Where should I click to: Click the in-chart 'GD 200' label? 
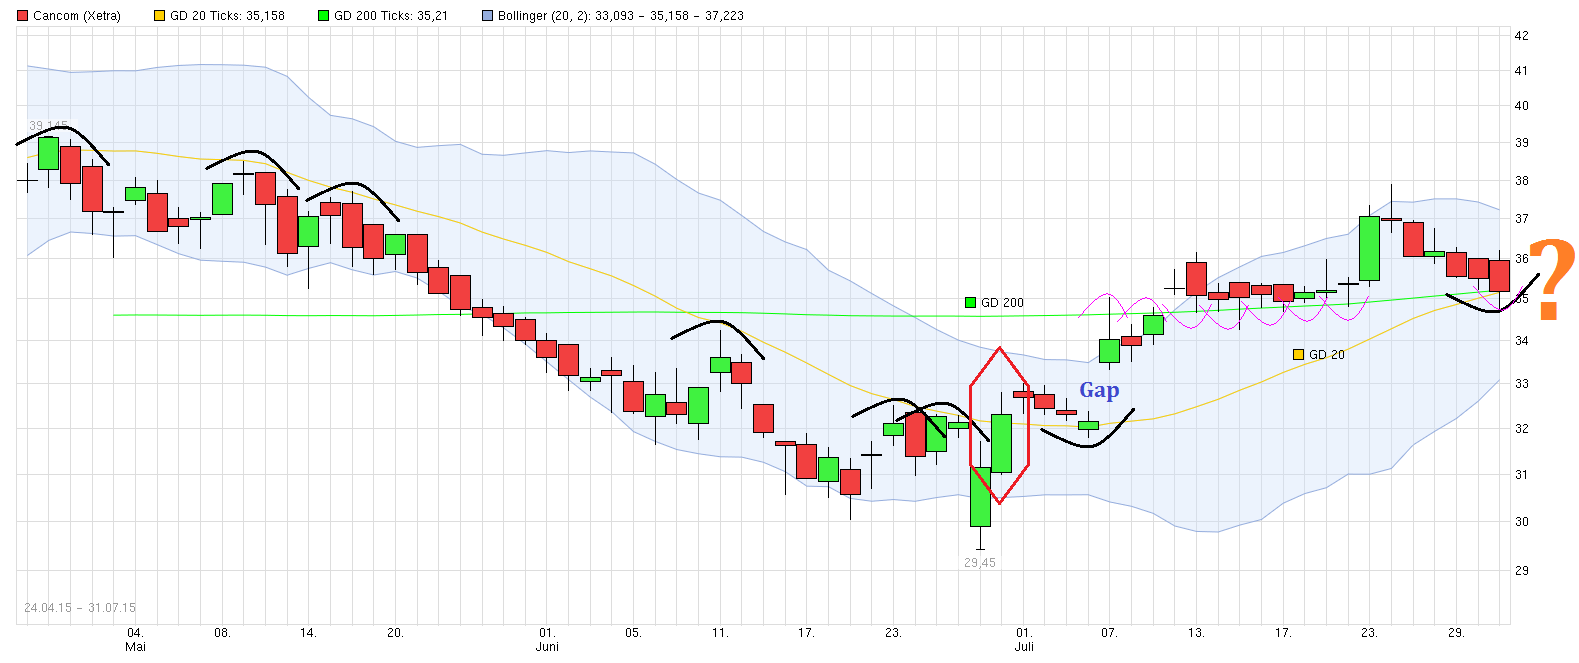[x=1002, y=302]
